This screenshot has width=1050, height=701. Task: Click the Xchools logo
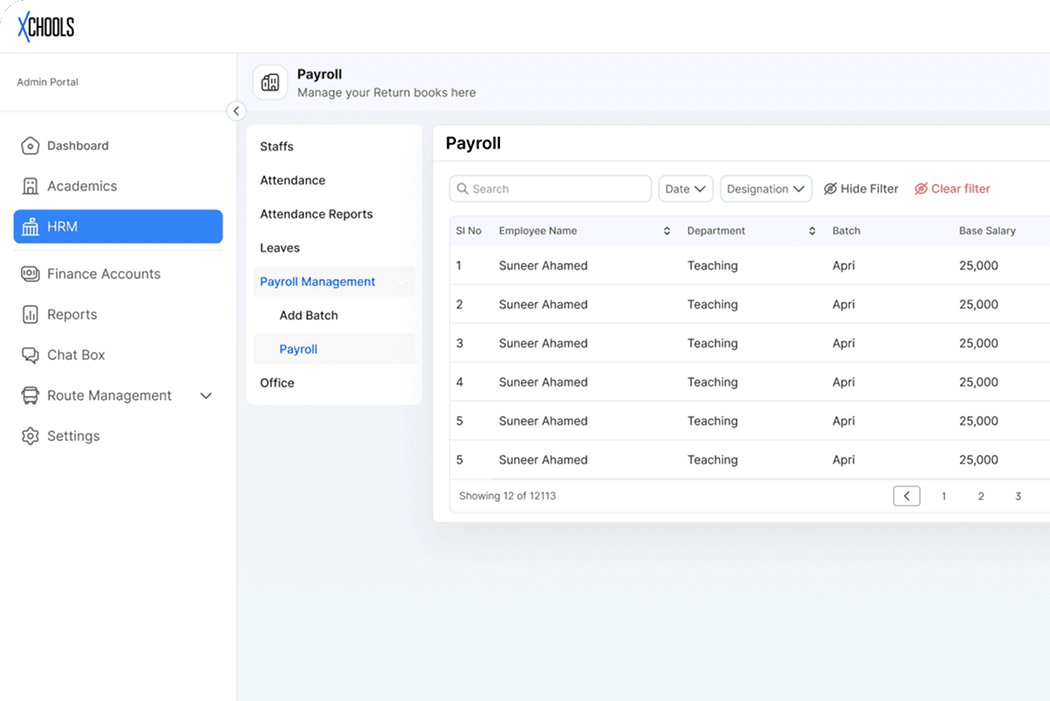tap(46, 27)
